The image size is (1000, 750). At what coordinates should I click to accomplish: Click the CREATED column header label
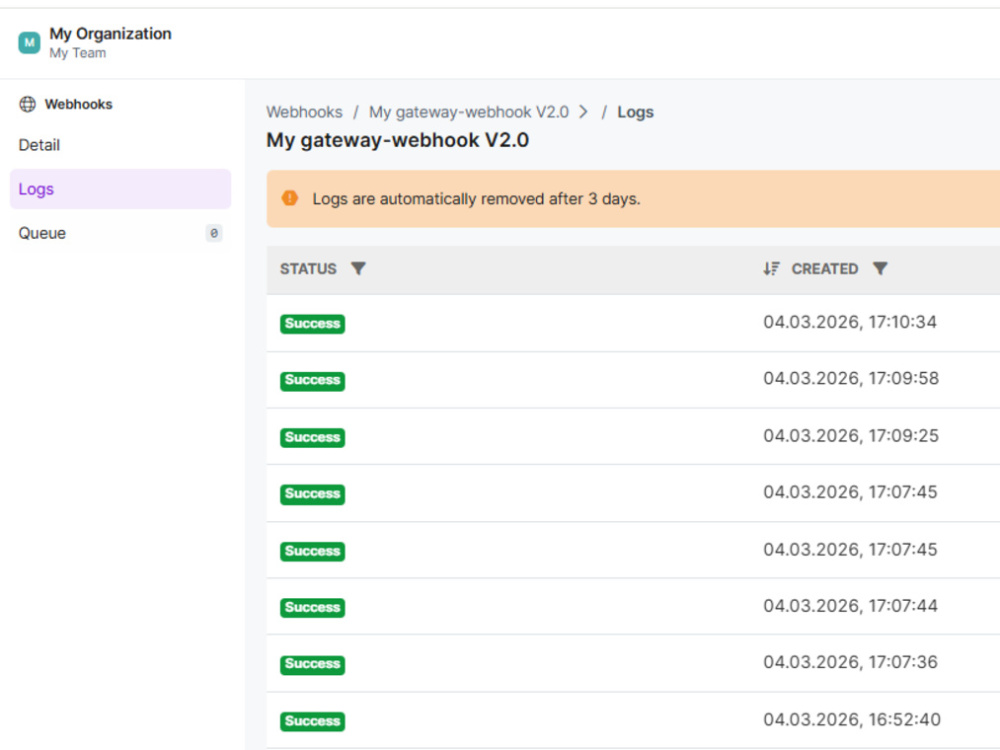(x=825, y=268)
